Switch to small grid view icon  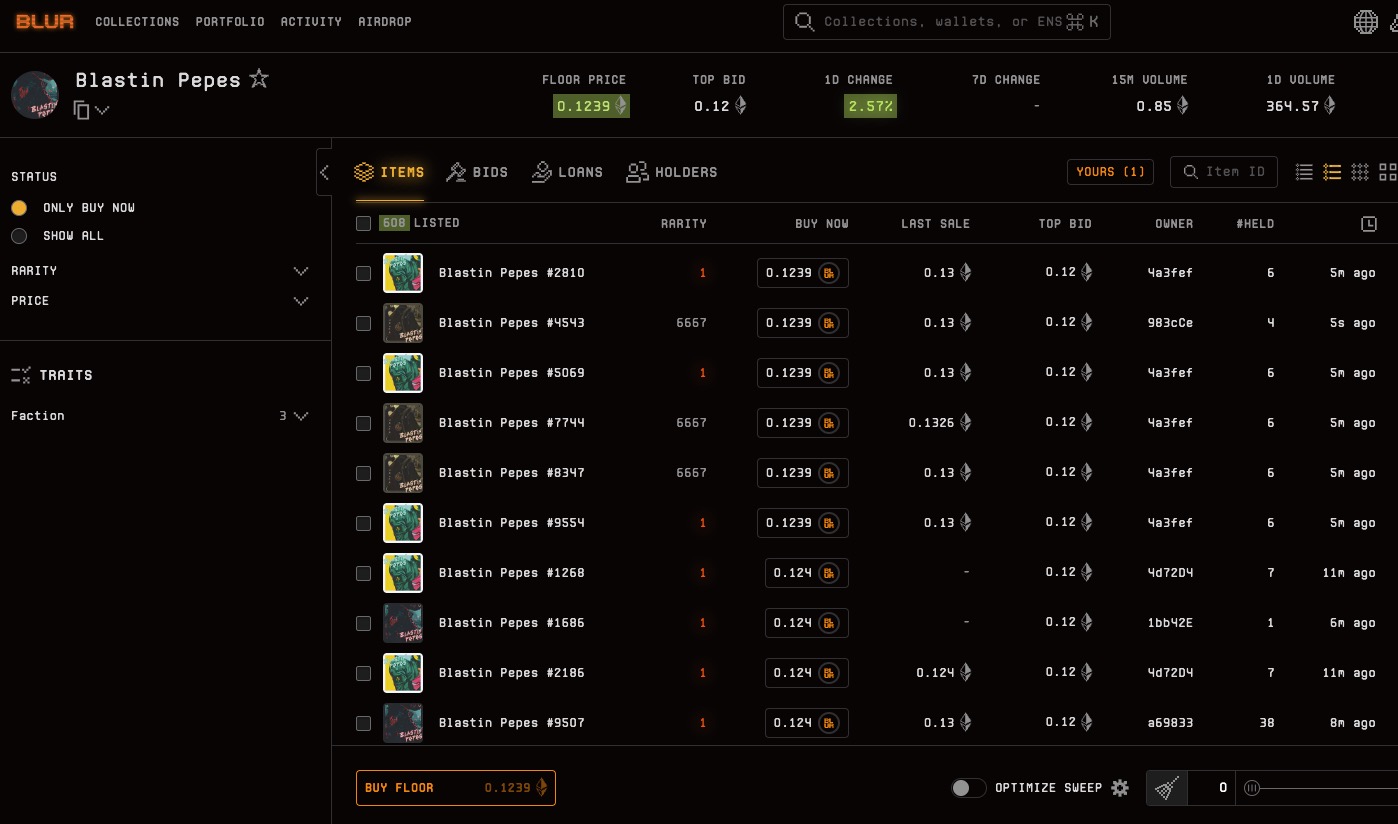coord(1360,172)
